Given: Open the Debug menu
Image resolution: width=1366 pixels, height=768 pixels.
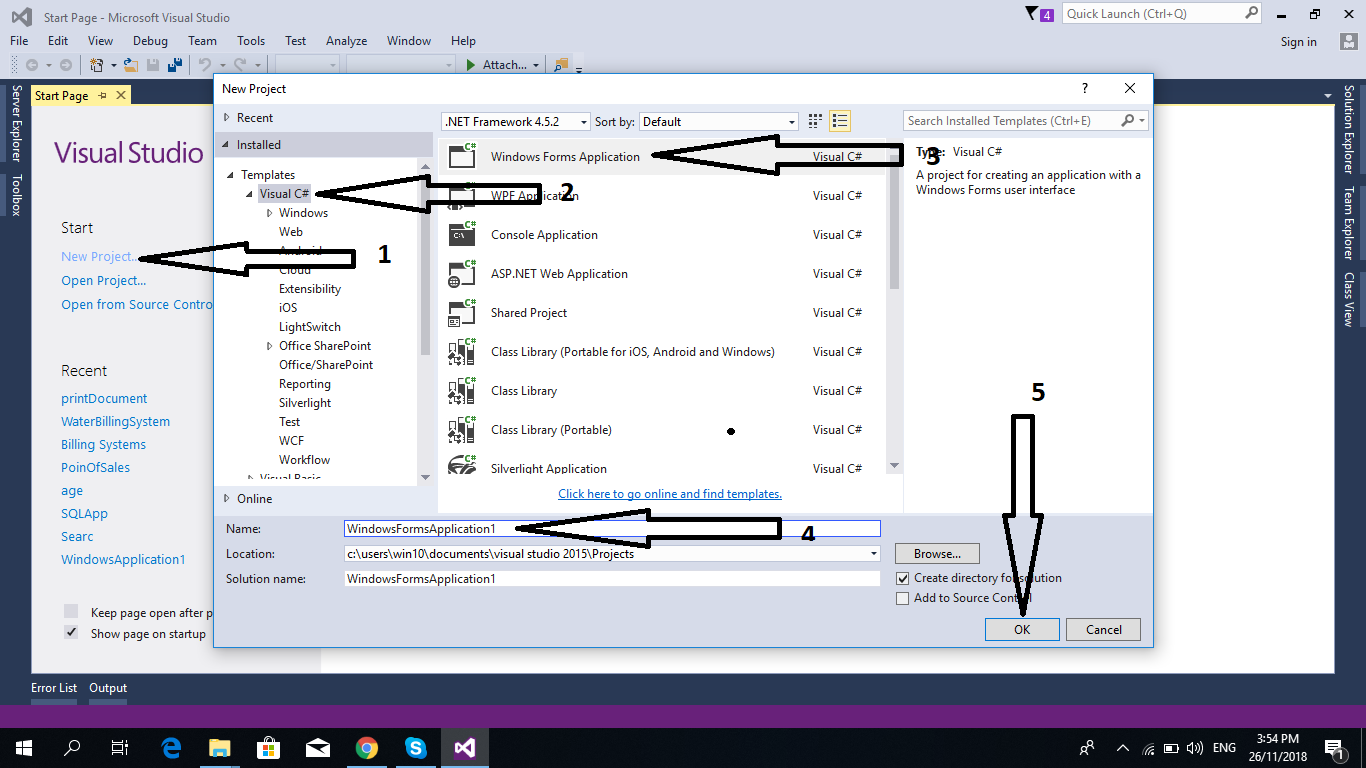Looking at the screenshot, I should point(150,41).
